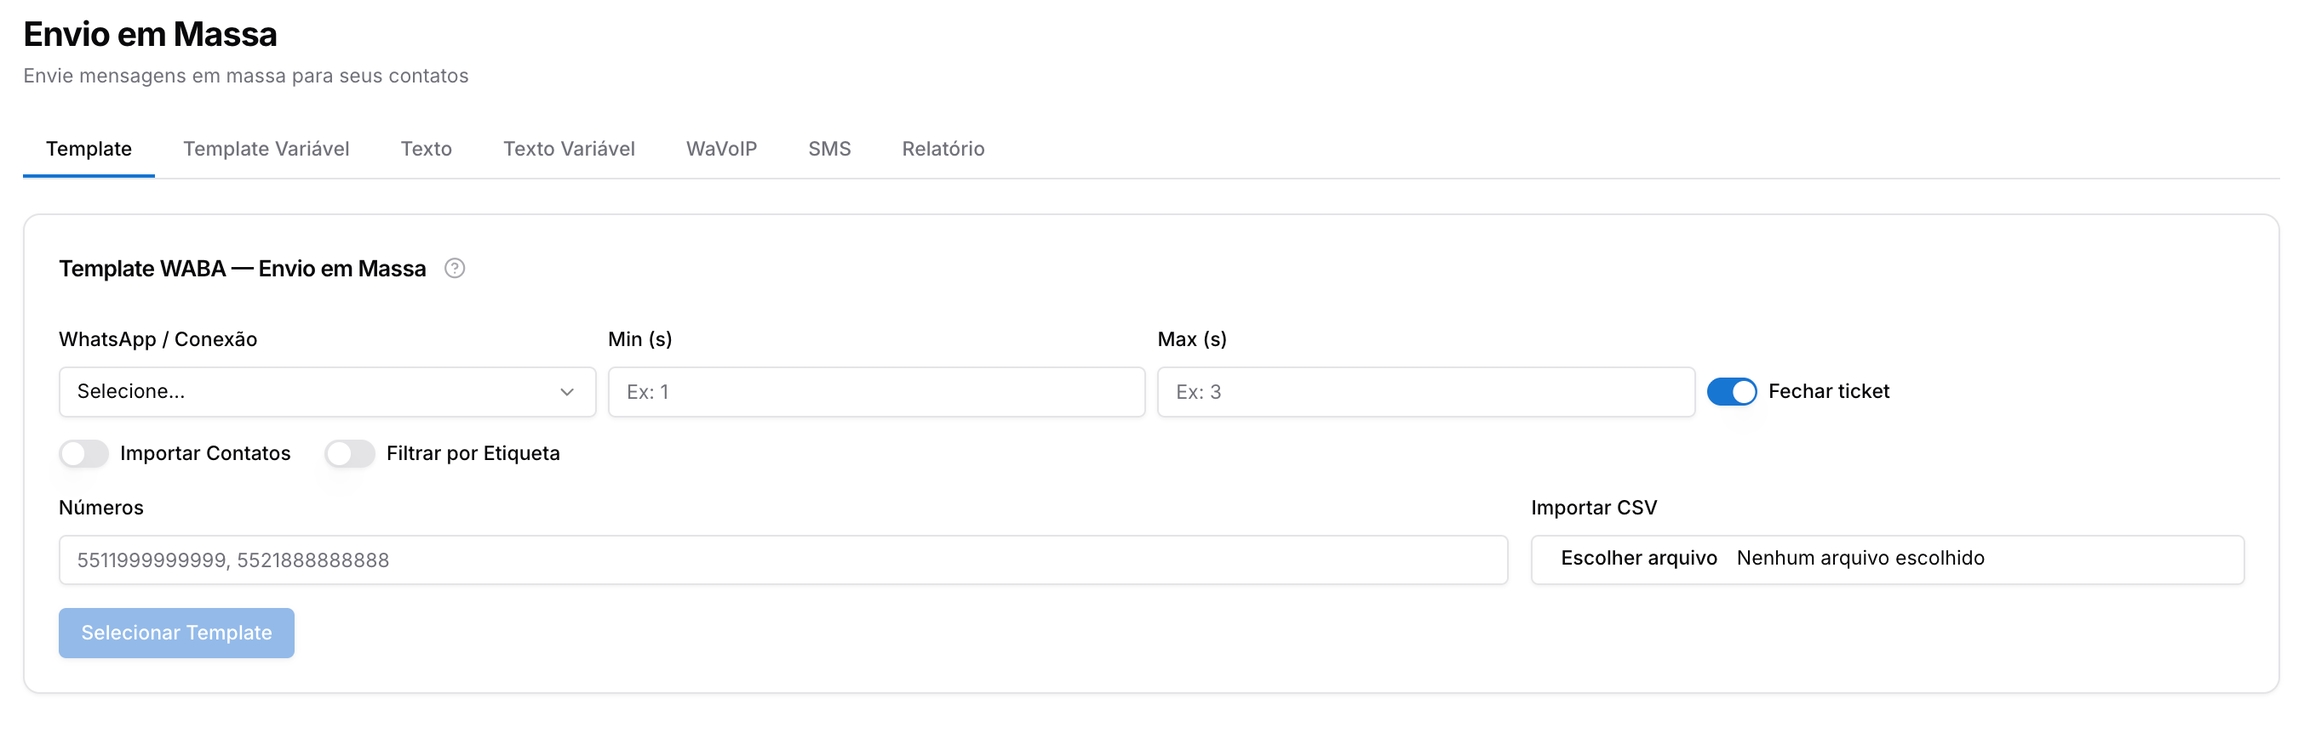Image resolution: width=2304 pixels, height=733 pixels.
Task: Open the WaVoIP tab
Action: (x=721, y=149)
